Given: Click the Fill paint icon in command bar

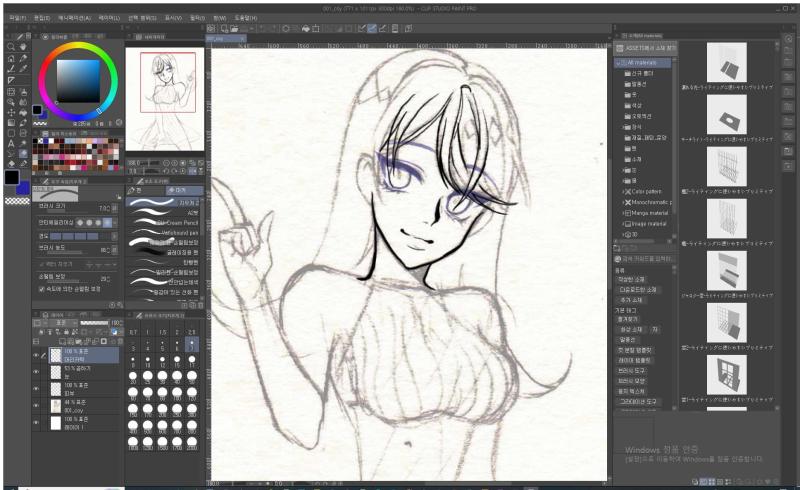Looking at the screenshot, I should (305, 29).
